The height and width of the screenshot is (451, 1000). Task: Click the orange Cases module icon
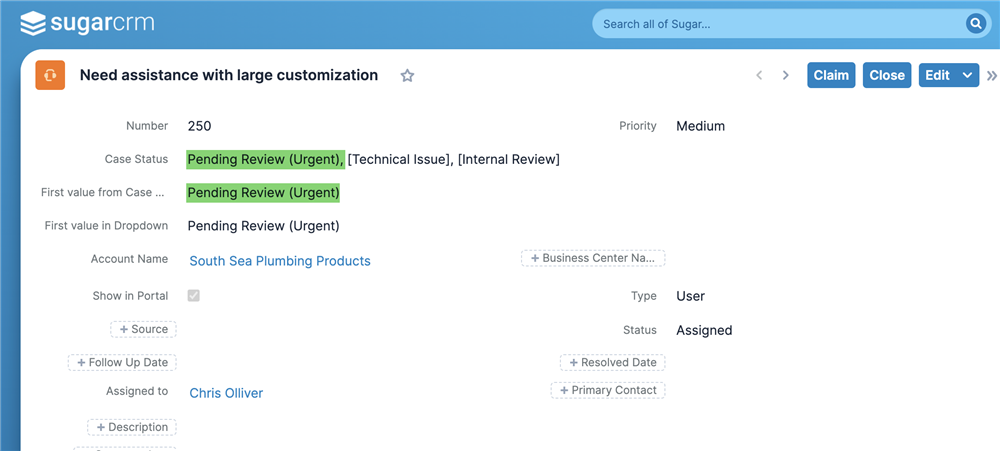pos(50,75)
